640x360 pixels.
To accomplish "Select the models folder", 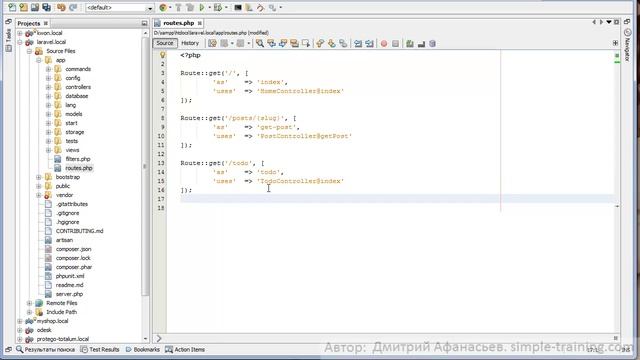I will [x=73, y=114].
